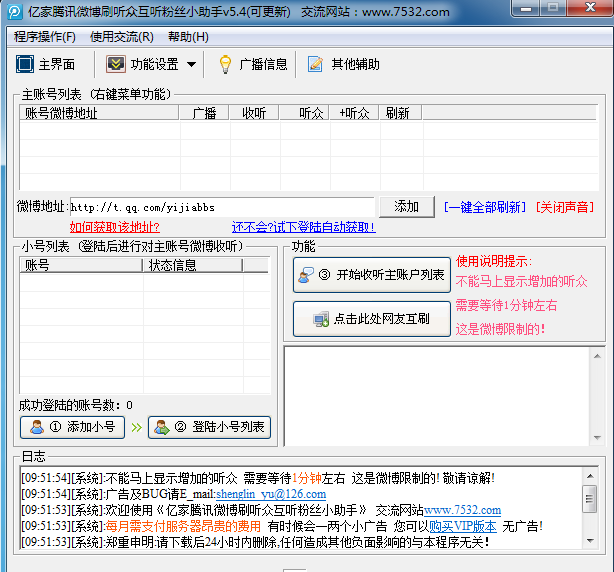Click 登陆小号列表 button
Image resolution: width=614 pixels, height=572 pixels.
209,427
